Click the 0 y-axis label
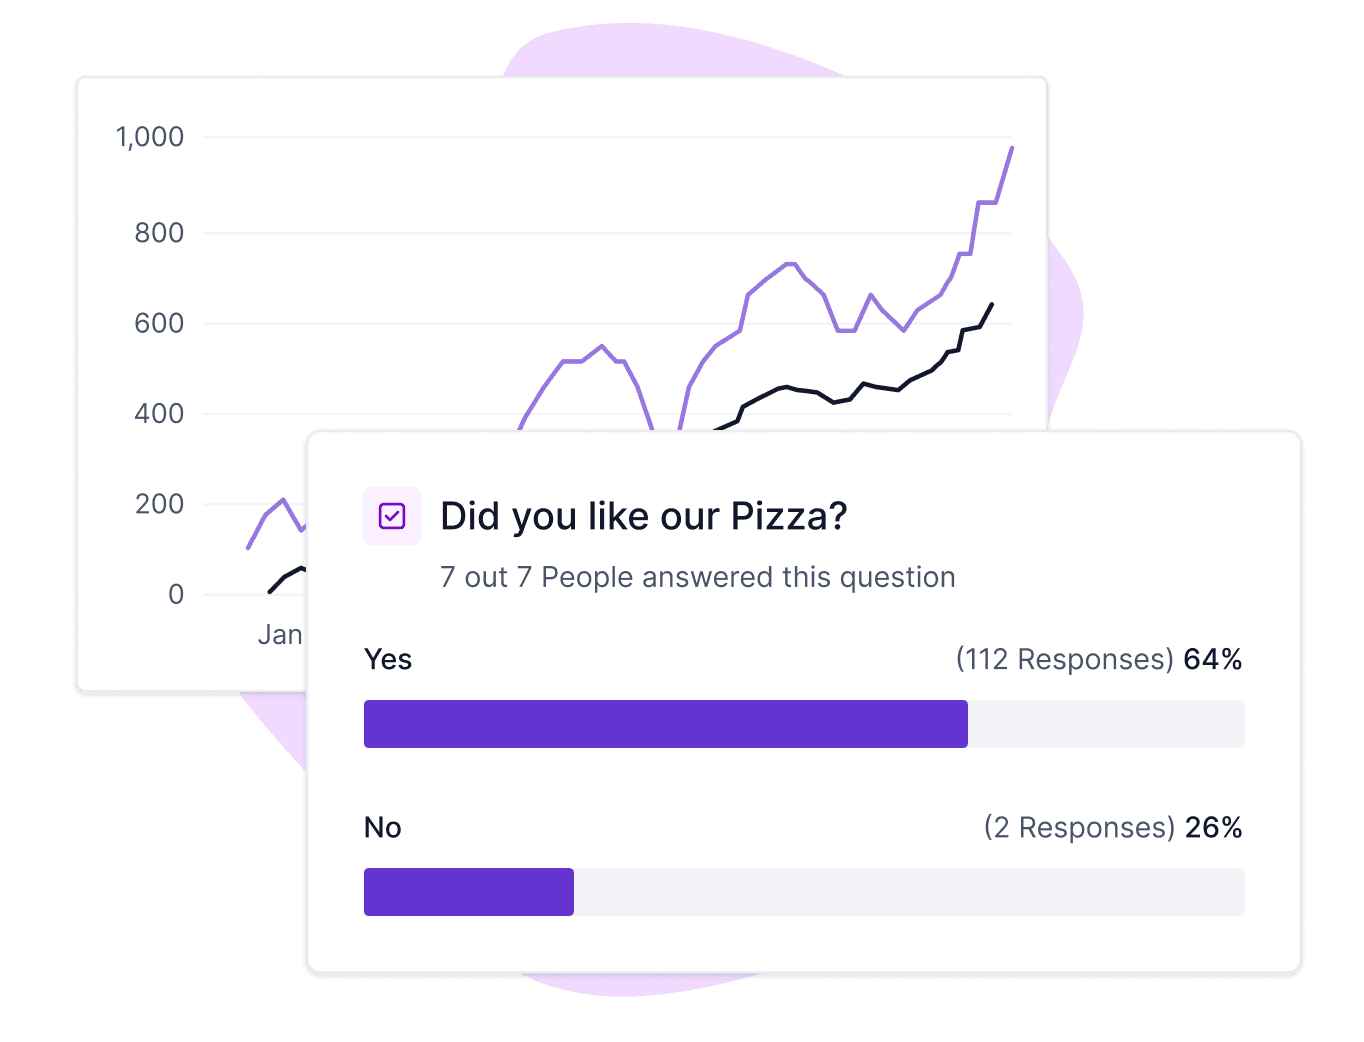Image resolution: width=1364 pixels, height=1042 pixels. [x=176, y=595]
